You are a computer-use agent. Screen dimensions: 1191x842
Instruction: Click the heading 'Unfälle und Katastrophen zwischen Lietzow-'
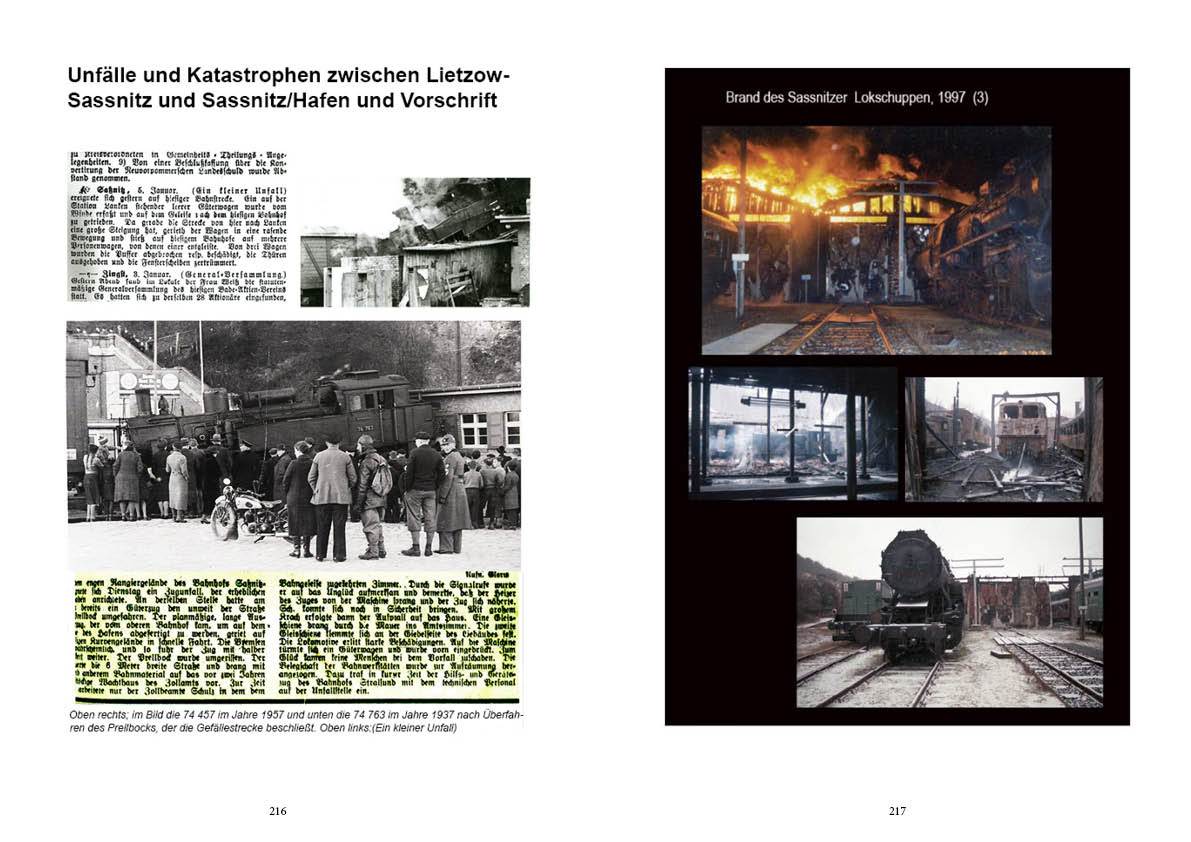pos(289,75)
